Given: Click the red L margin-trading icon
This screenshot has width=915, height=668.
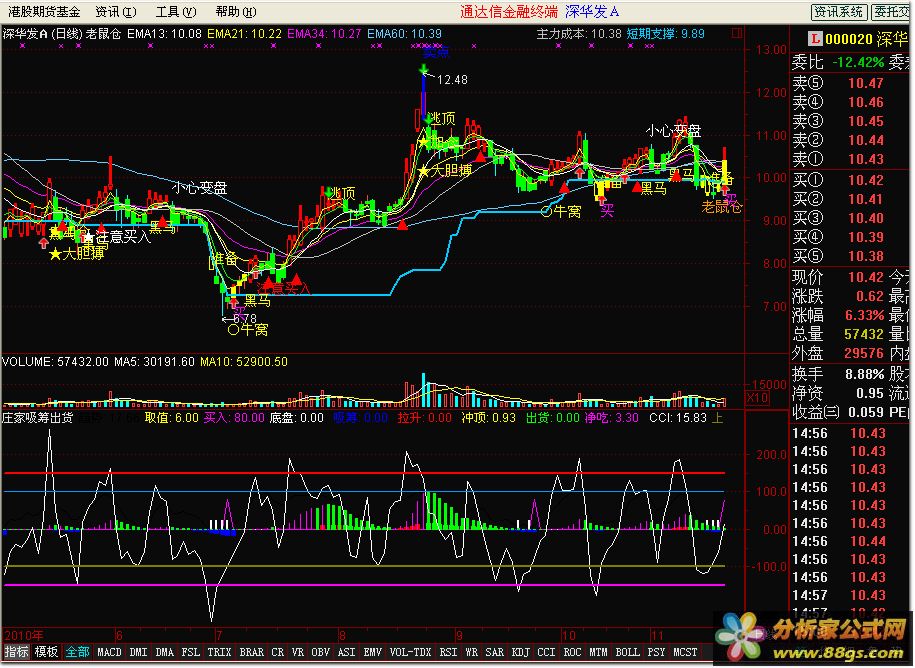Looking at the screenshot, I should pyautogui.click(x=815, y=39).
